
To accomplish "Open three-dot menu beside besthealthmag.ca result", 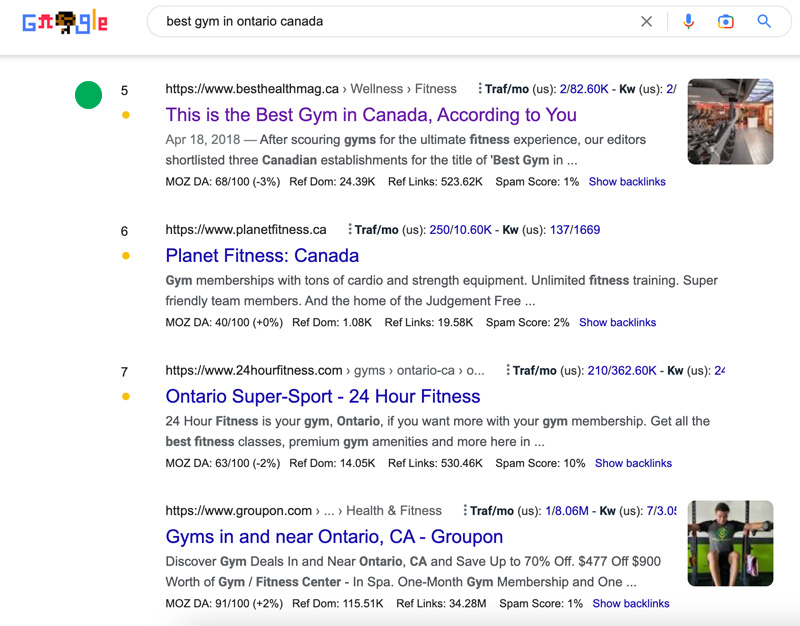I will pyautogui.click(x=480, y=89).
